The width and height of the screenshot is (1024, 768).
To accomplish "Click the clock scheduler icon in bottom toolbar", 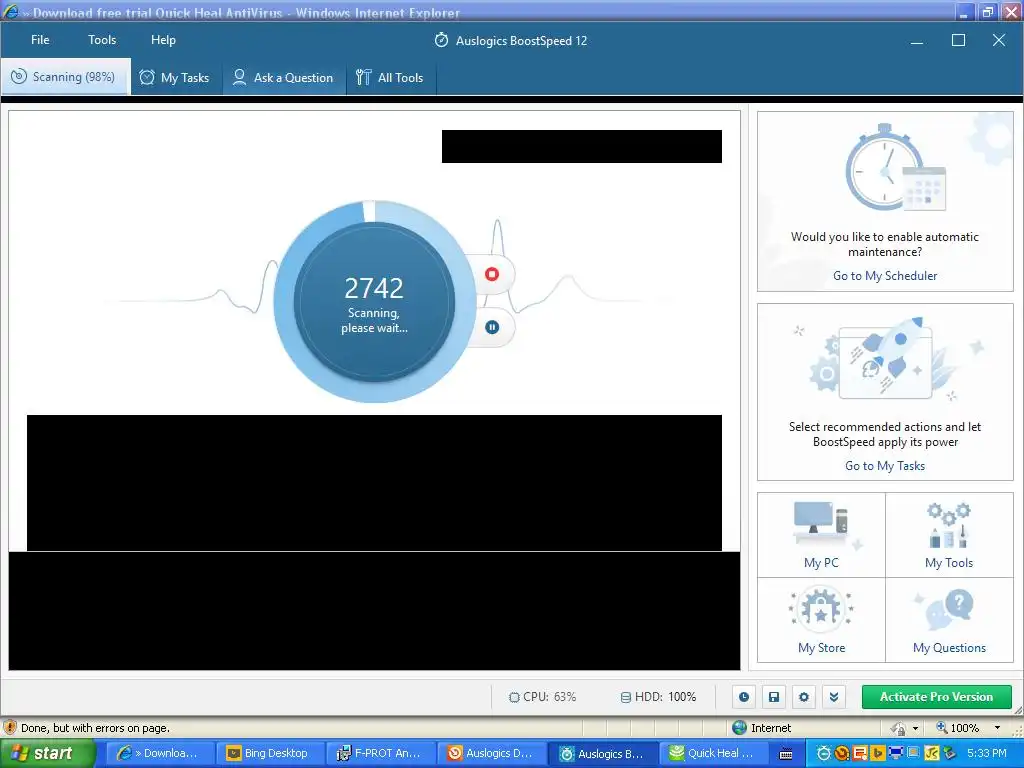I will [744, 697].
